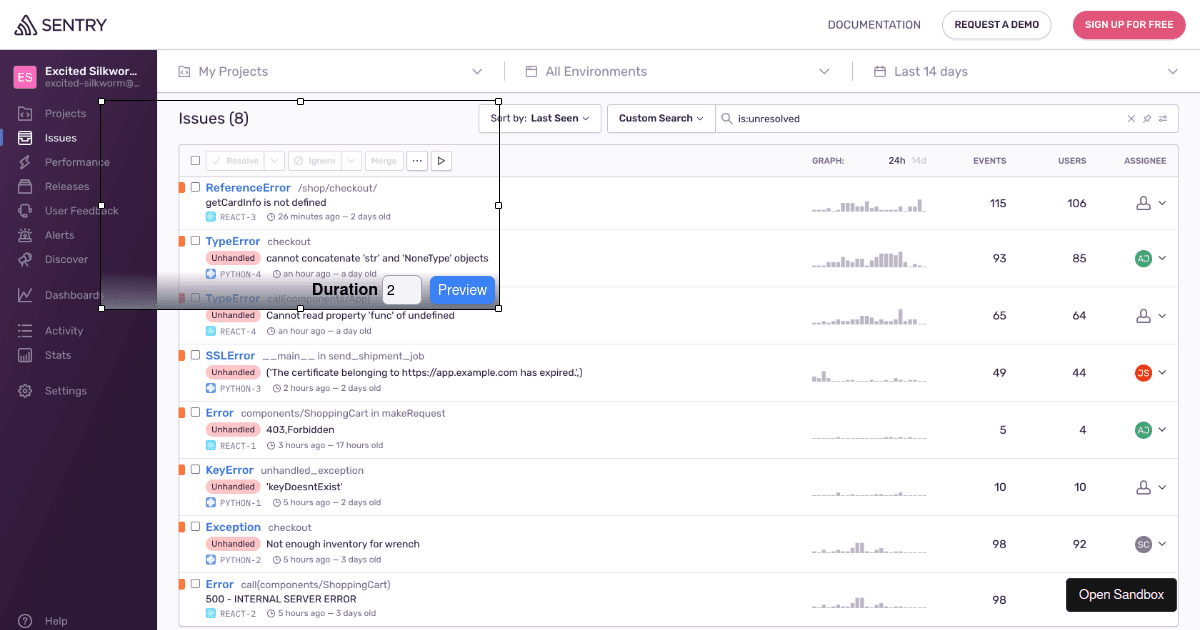Viewport: 1200px width, 630px height.
Task: Select the Issues icon in the sidebar
Action: click(x=25, y=137)
